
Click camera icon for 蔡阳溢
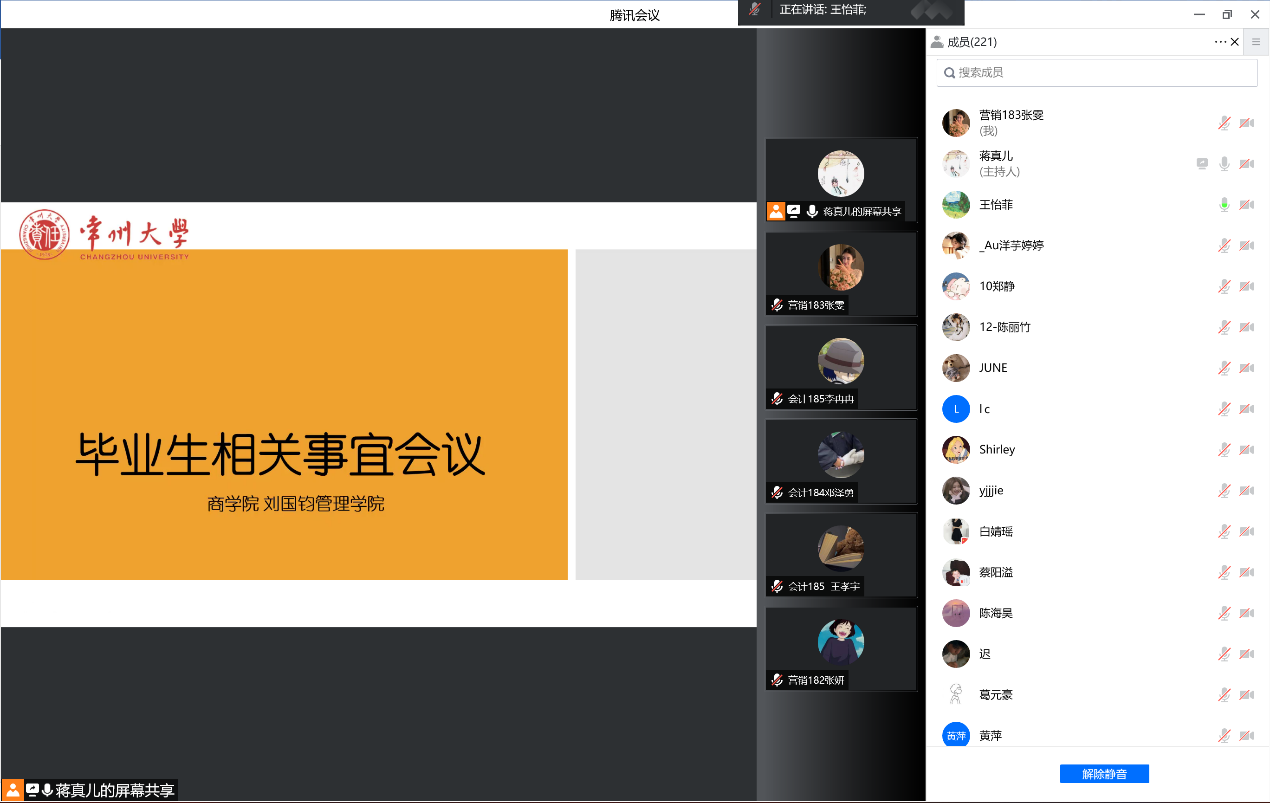click(x=1247, y=573)
